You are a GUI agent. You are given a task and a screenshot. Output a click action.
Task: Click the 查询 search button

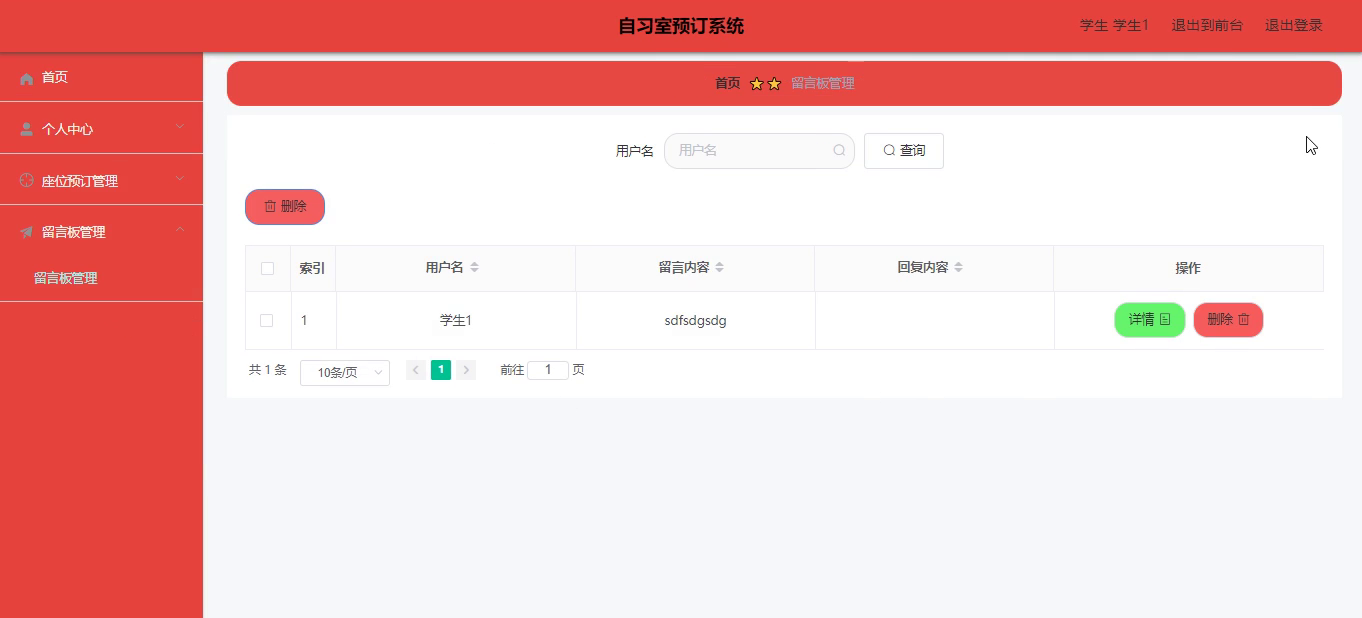tap(904, 151)
